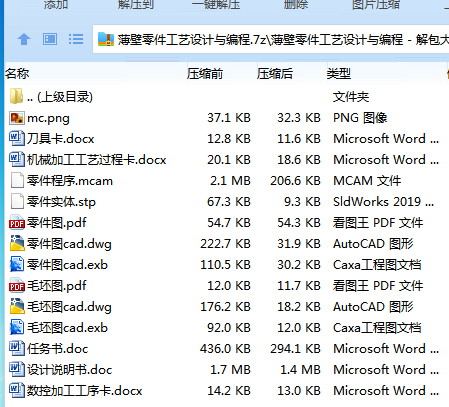This screenshot has height=407, width=449.
Task: Click the Caxa icon of 零件图cad.exb
Action: [17, 264]
